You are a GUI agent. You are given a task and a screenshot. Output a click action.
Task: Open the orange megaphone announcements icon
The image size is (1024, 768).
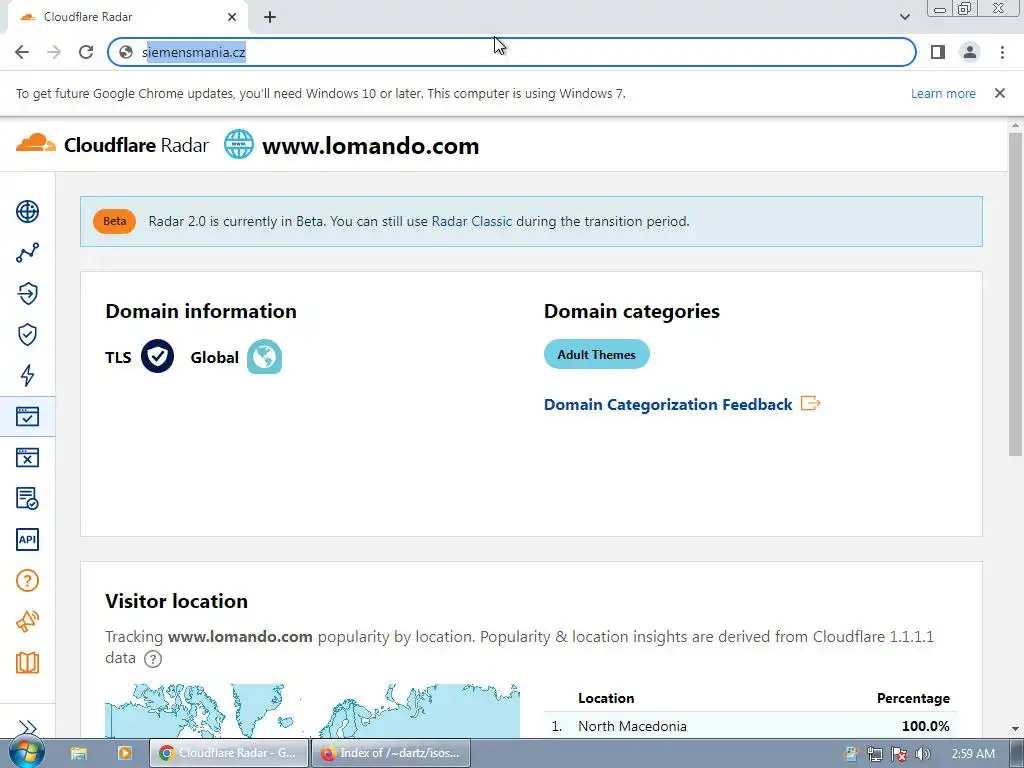pos(27,621)
